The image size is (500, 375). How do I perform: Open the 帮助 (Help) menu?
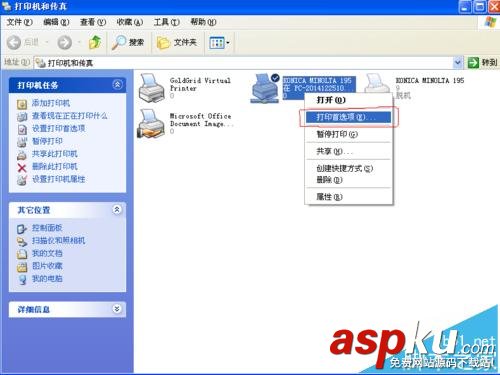[x=203, y=22]
